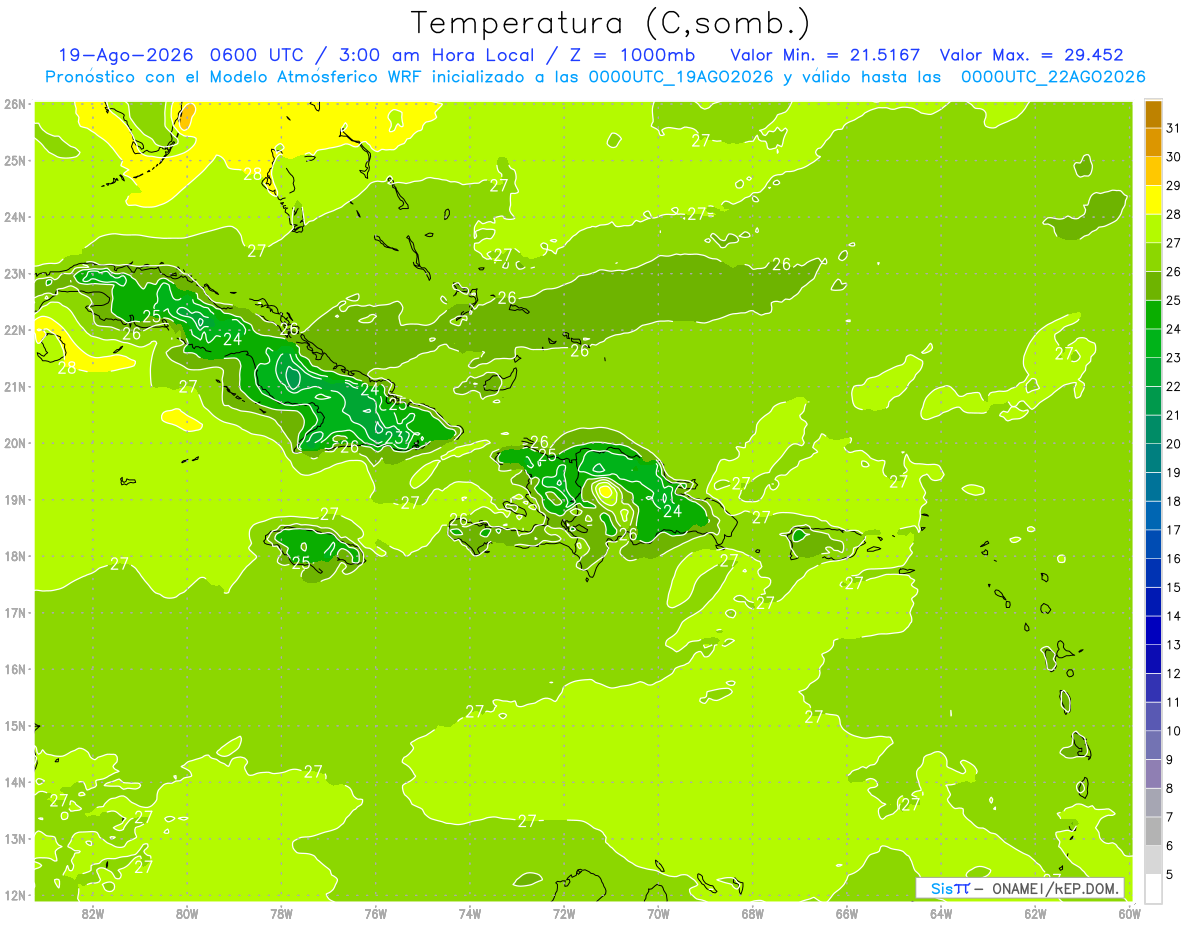Click the '8' value on the color legend
This screenshot has width=1200, height=927.
[1171, 789]
